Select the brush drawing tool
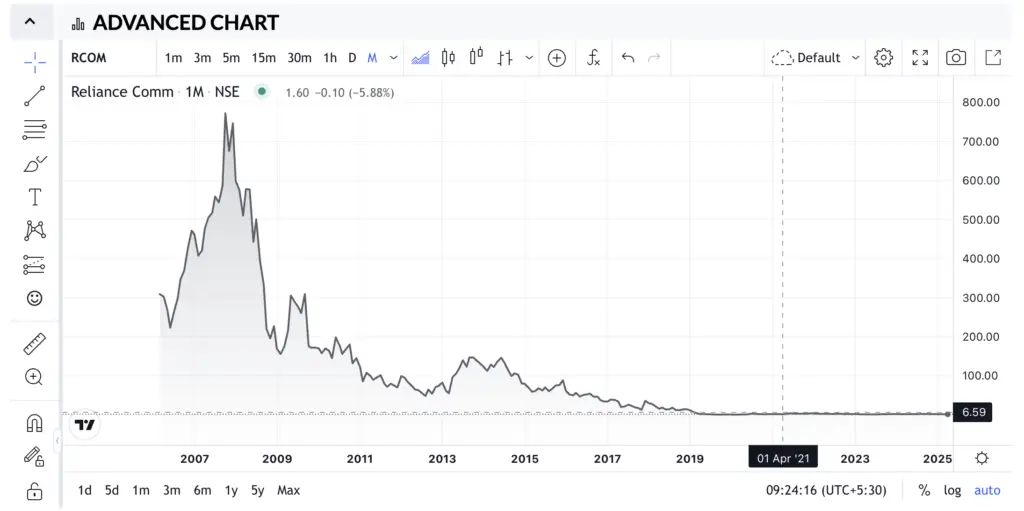Screen dimensions: 1024x511 click(34, 163)
